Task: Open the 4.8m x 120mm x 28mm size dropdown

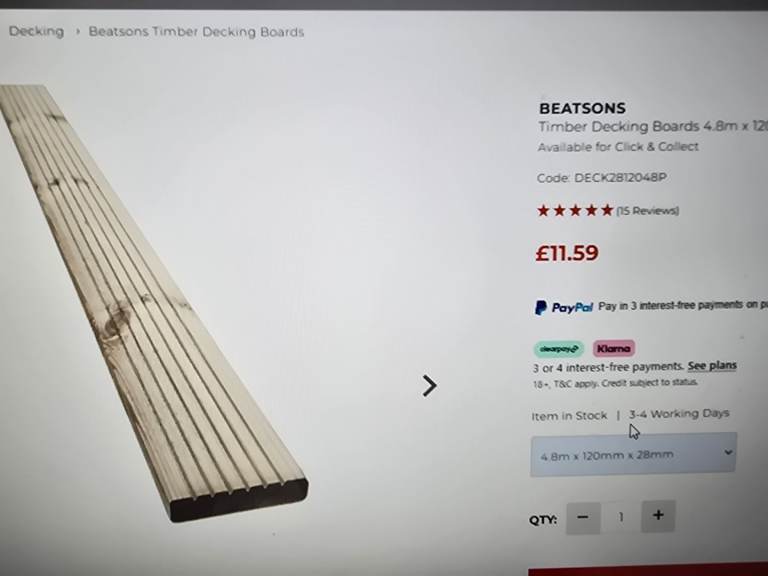Action: (634, 454)
